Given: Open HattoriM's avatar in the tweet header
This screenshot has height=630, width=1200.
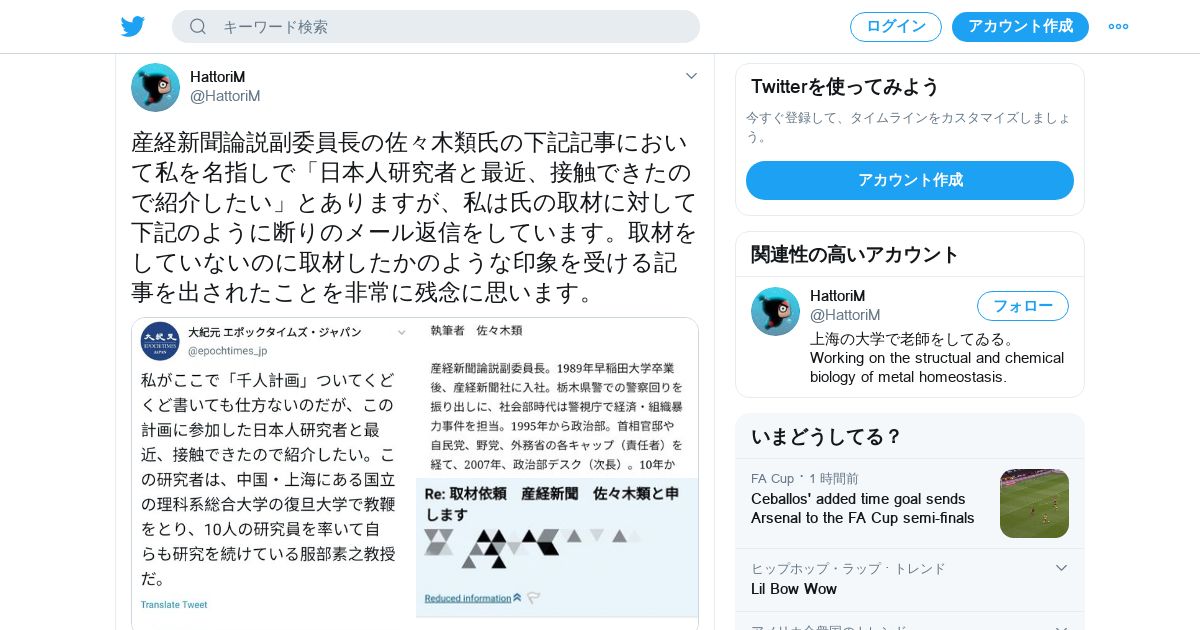Looking at the screenshot, I should tap(155, 87).
